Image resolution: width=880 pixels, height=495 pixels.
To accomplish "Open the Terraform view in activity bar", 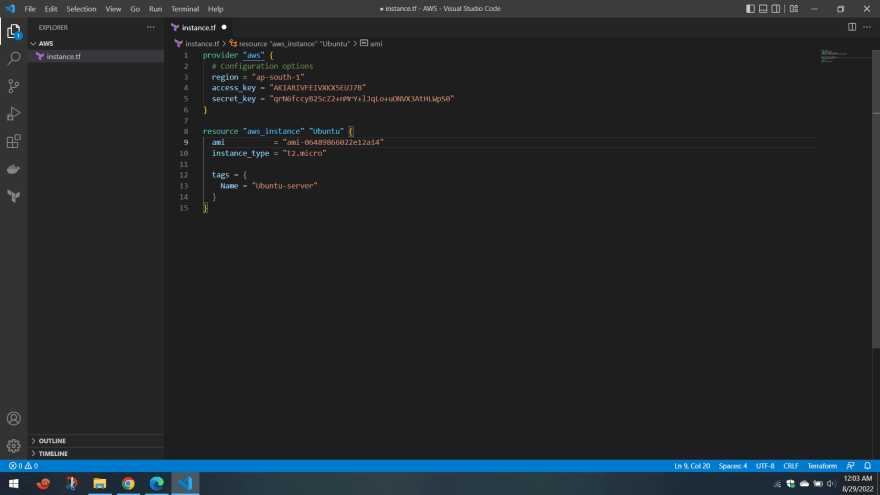I will (x=13, y=196).
